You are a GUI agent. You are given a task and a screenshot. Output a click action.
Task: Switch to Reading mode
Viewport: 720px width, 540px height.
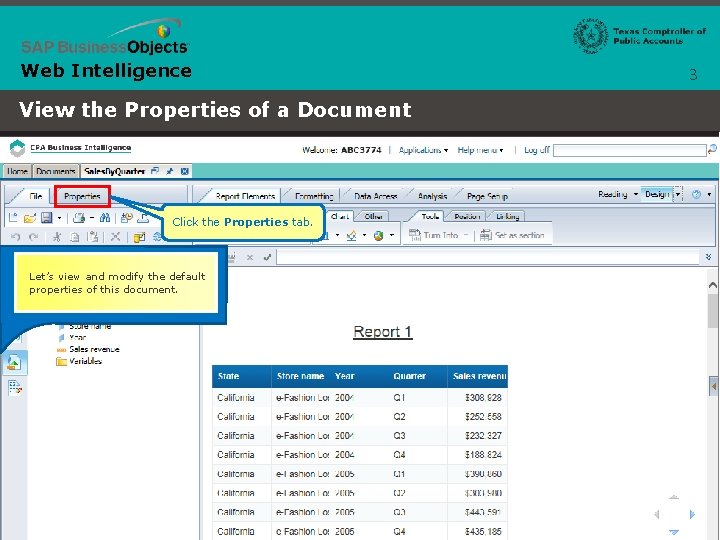[x=613, y=194]
